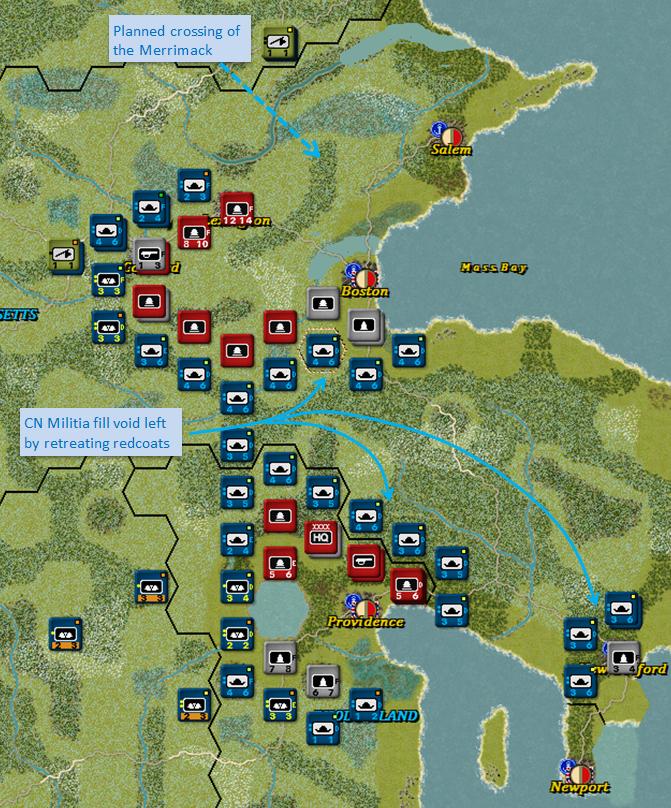
Task: Select gray unit immediately southwest of Boston
Action: [323, 303]
